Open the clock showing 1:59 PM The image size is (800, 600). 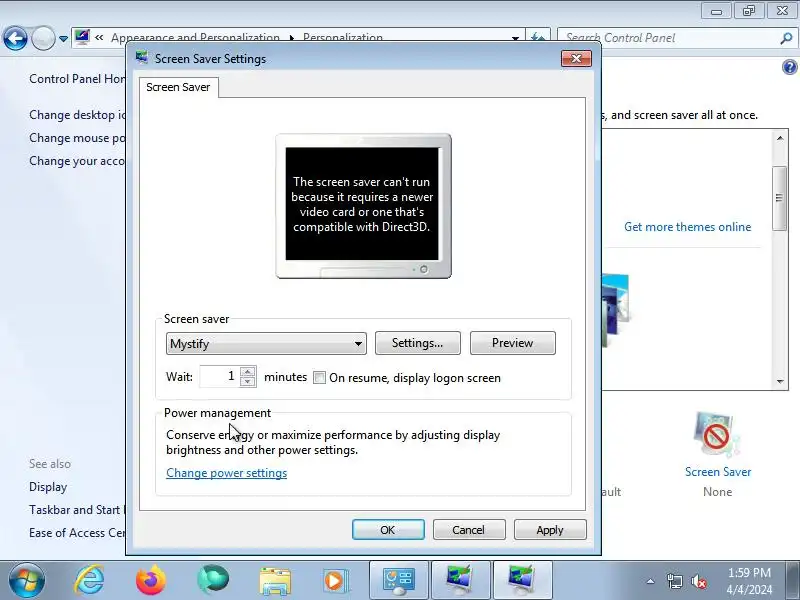(x=749, y=581)
